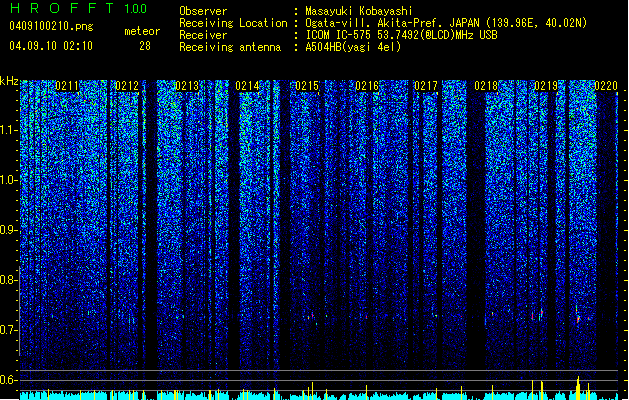
Task: Click the 0213 time marker
Action: pos(187,86)
